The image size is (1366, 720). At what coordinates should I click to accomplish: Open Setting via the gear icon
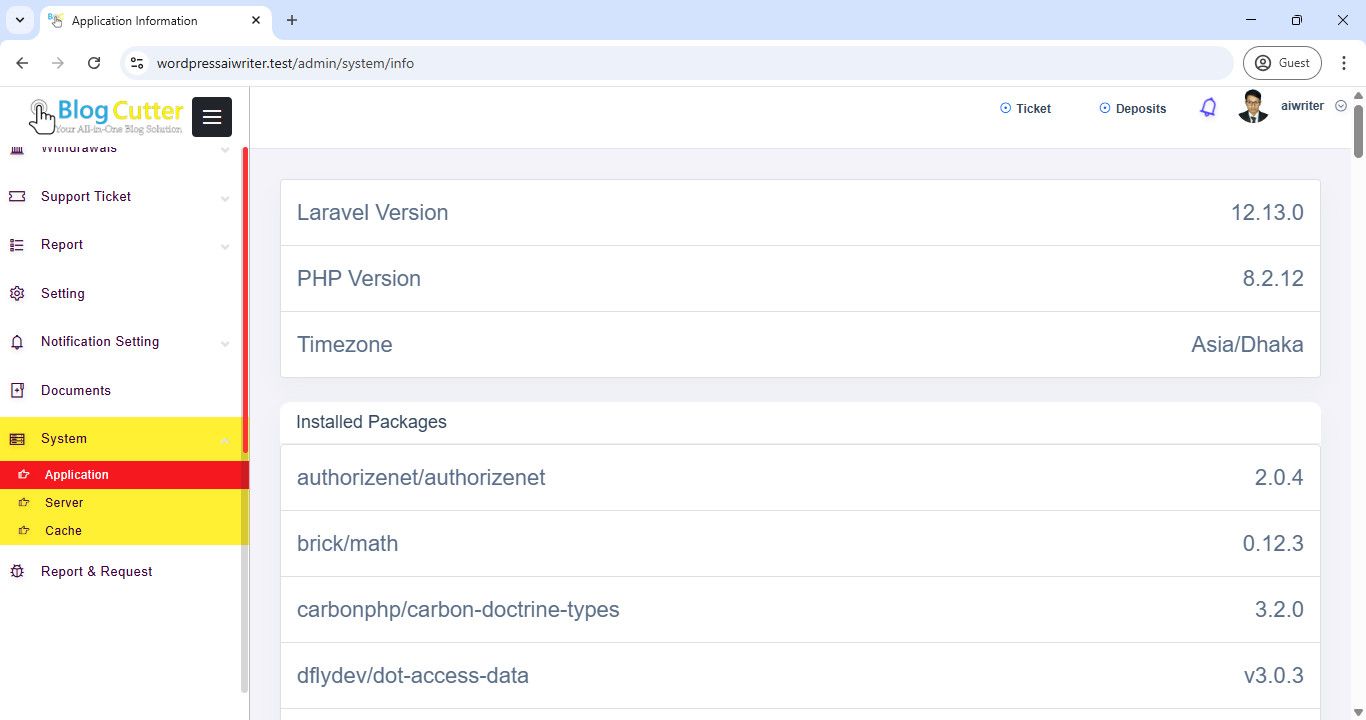click(17, 294)
